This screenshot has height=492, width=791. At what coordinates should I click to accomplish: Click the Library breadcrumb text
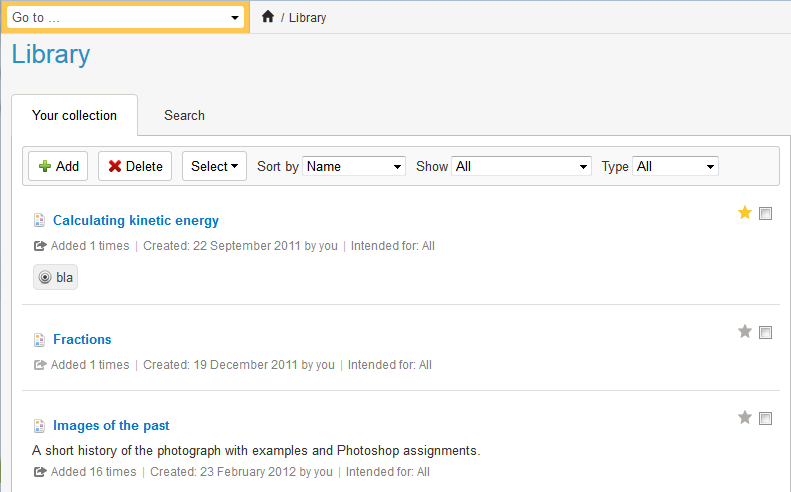[x=307, y=18]
